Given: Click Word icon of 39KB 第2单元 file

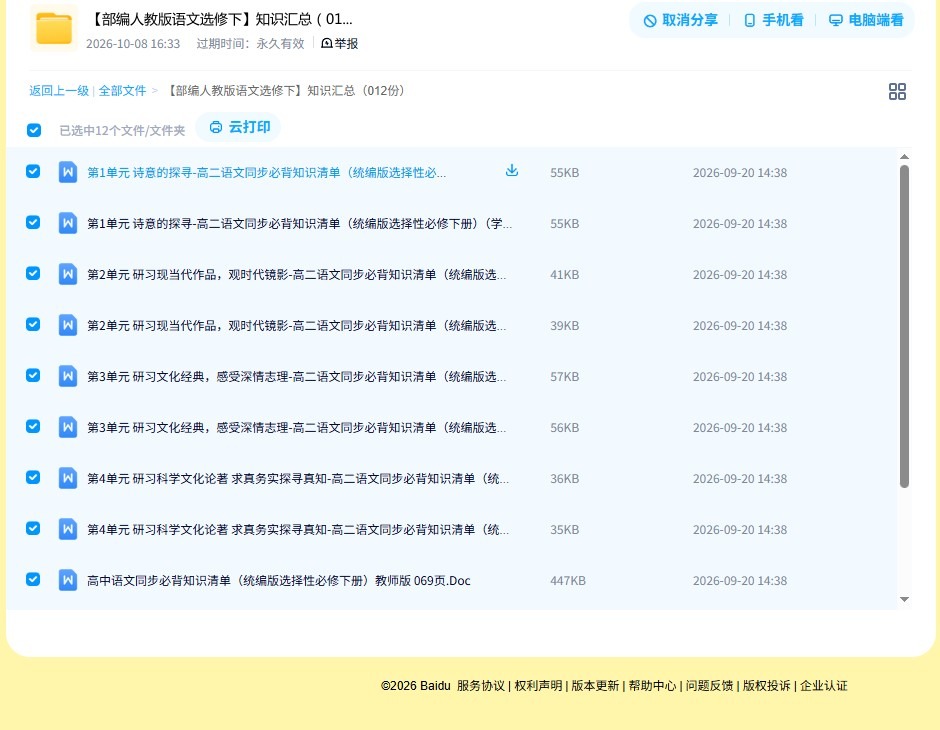Looking at the screenshot, I should 68,325.
